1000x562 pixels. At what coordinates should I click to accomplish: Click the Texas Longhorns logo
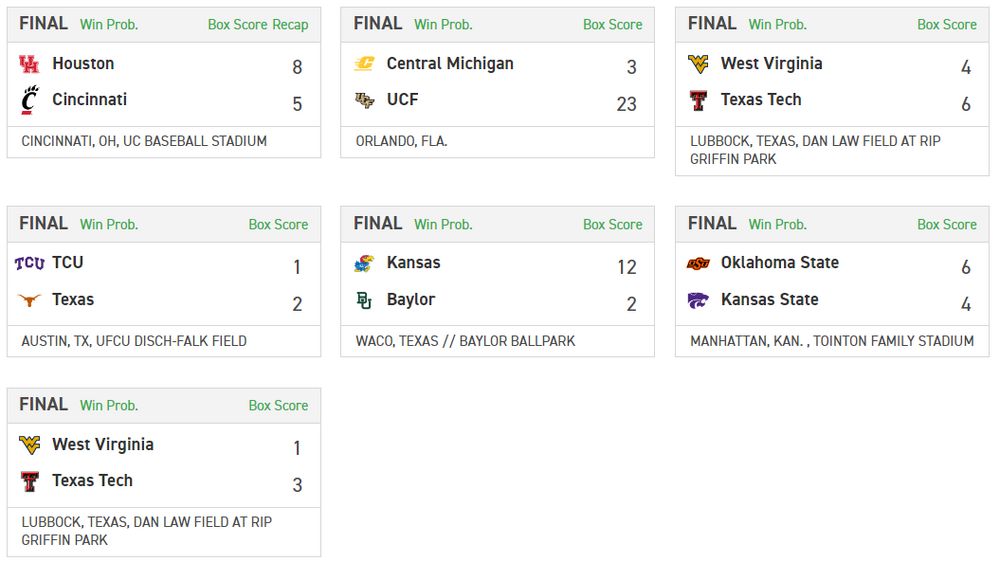pyautogui.click(x=29, y=300)
